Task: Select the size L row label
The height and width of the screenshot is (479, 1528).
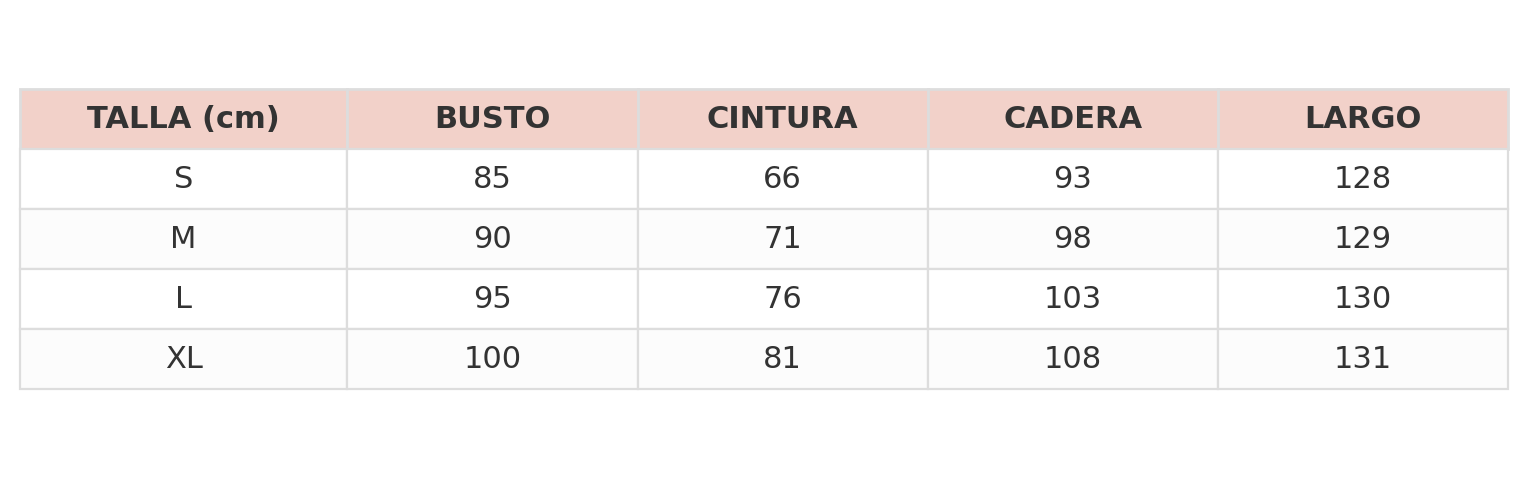Action: click(183, 299)
